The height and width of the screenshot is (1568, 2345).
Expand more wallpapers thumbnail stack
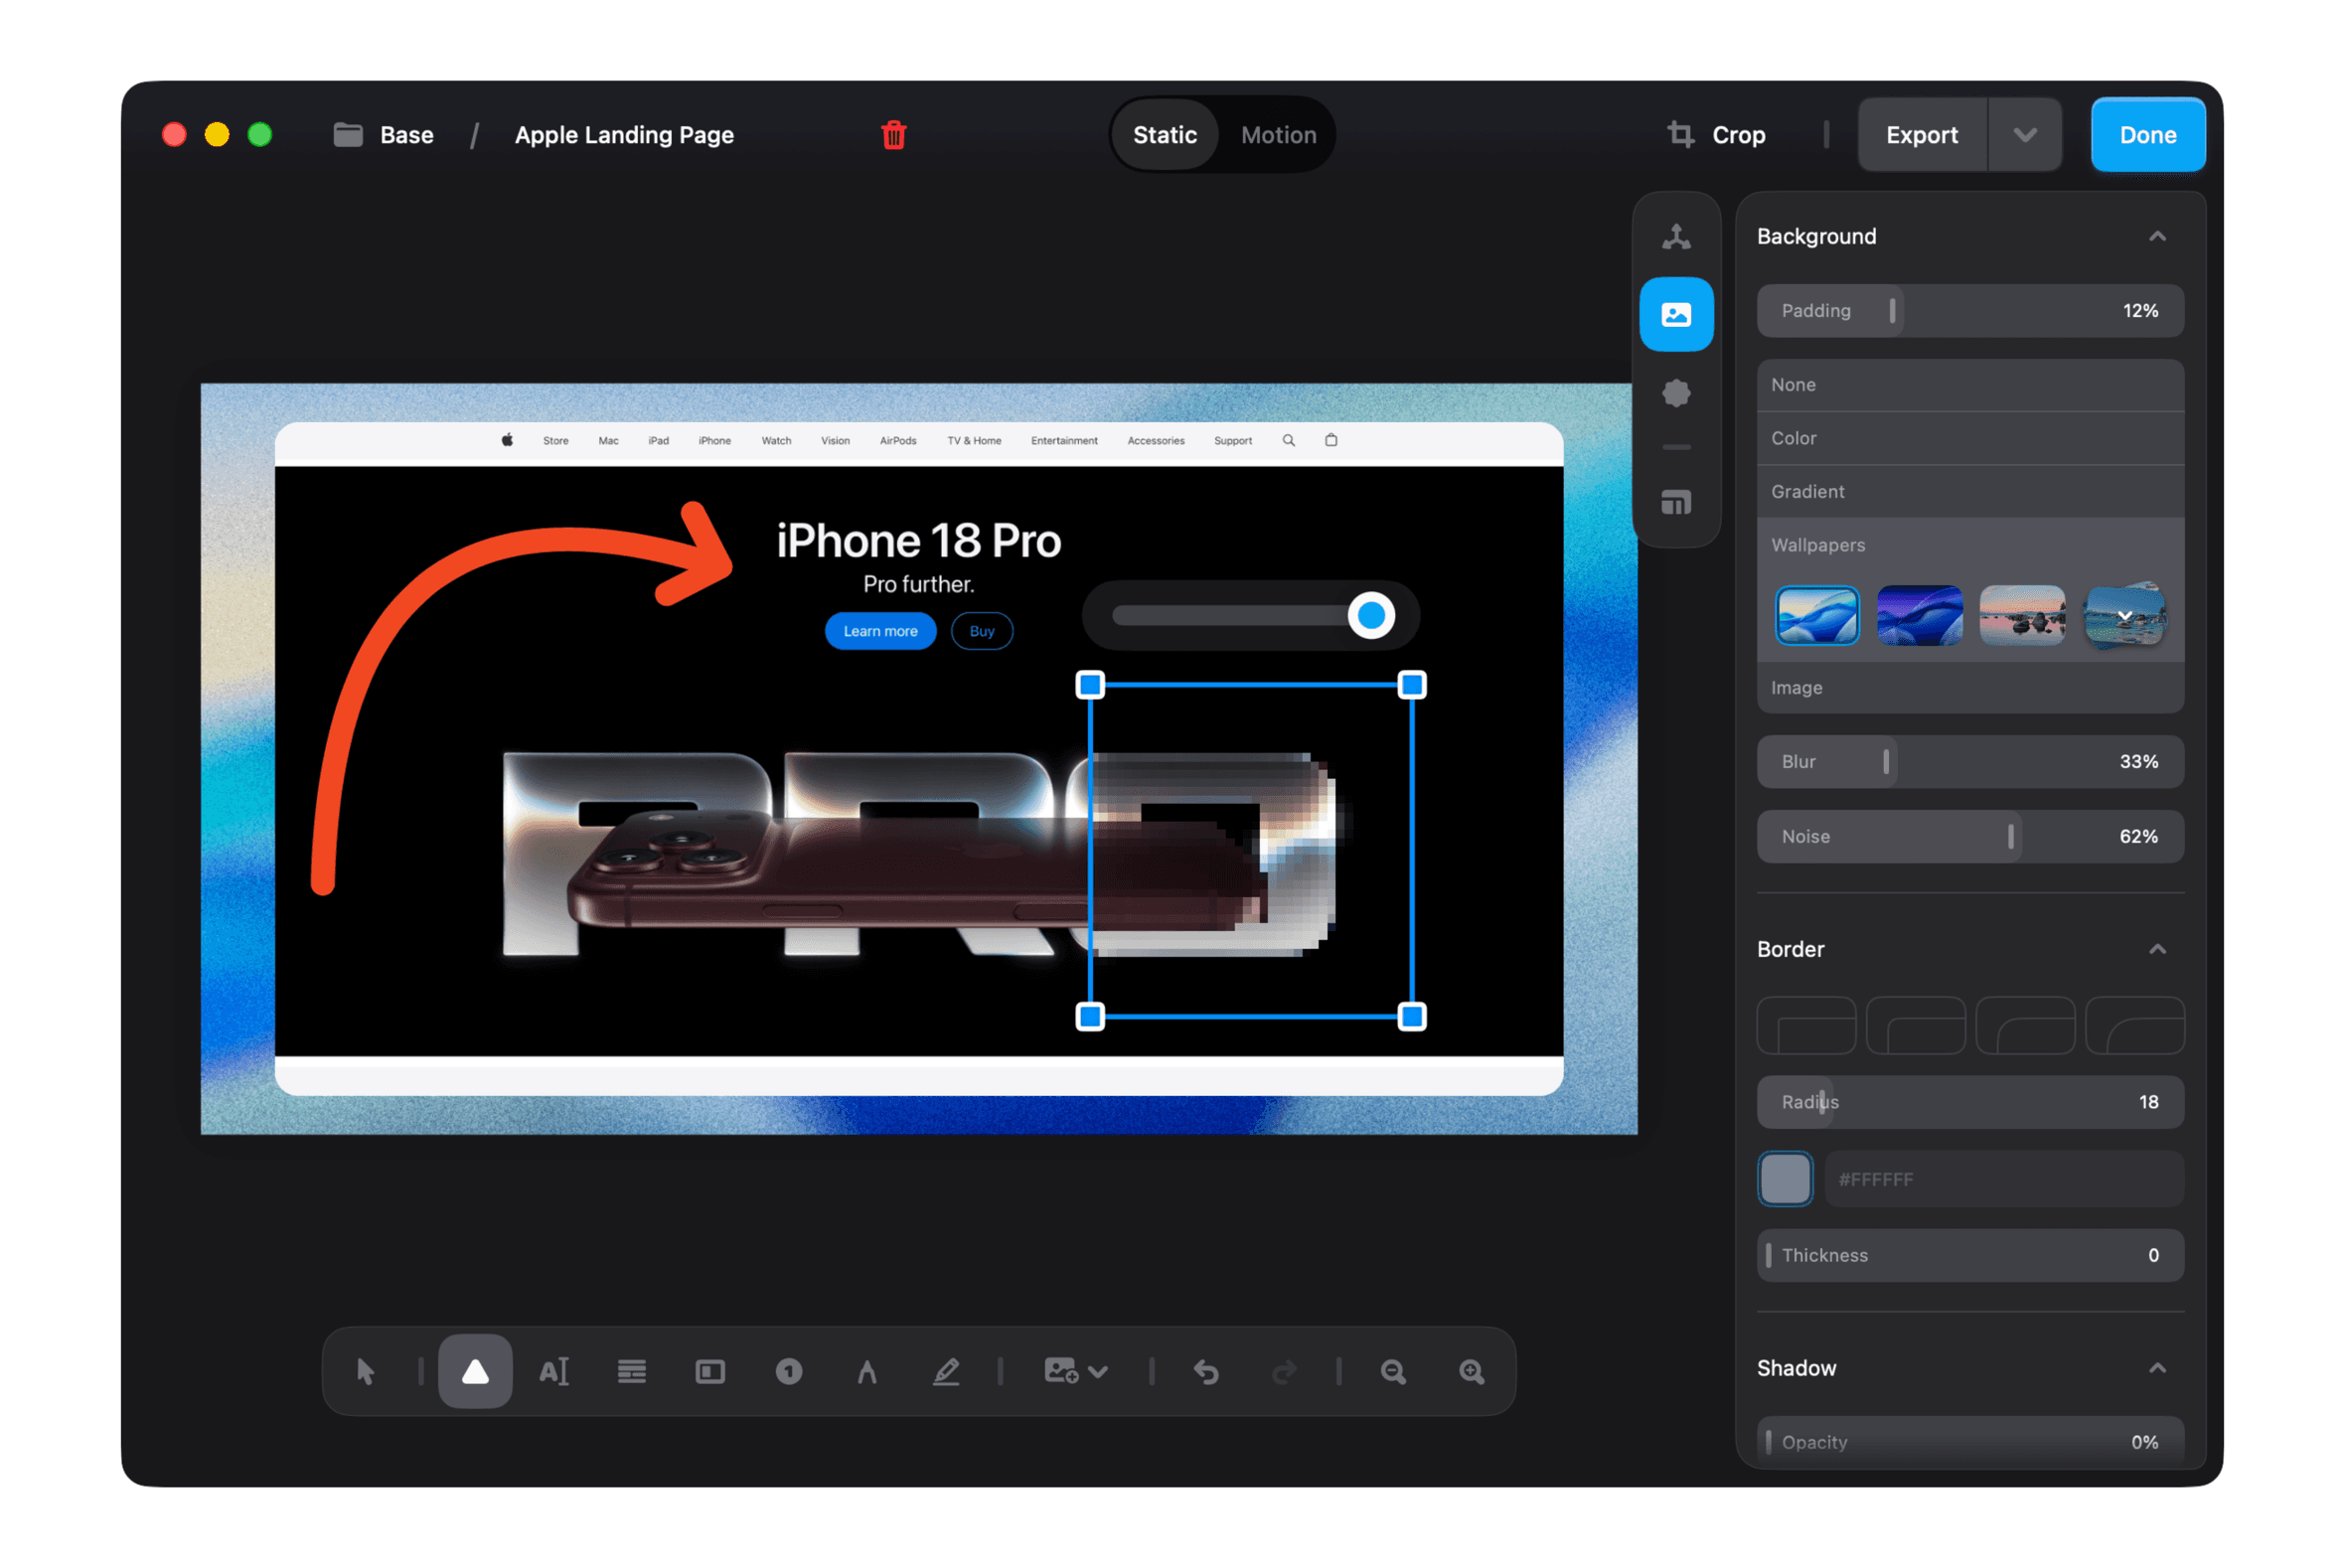2124,615
